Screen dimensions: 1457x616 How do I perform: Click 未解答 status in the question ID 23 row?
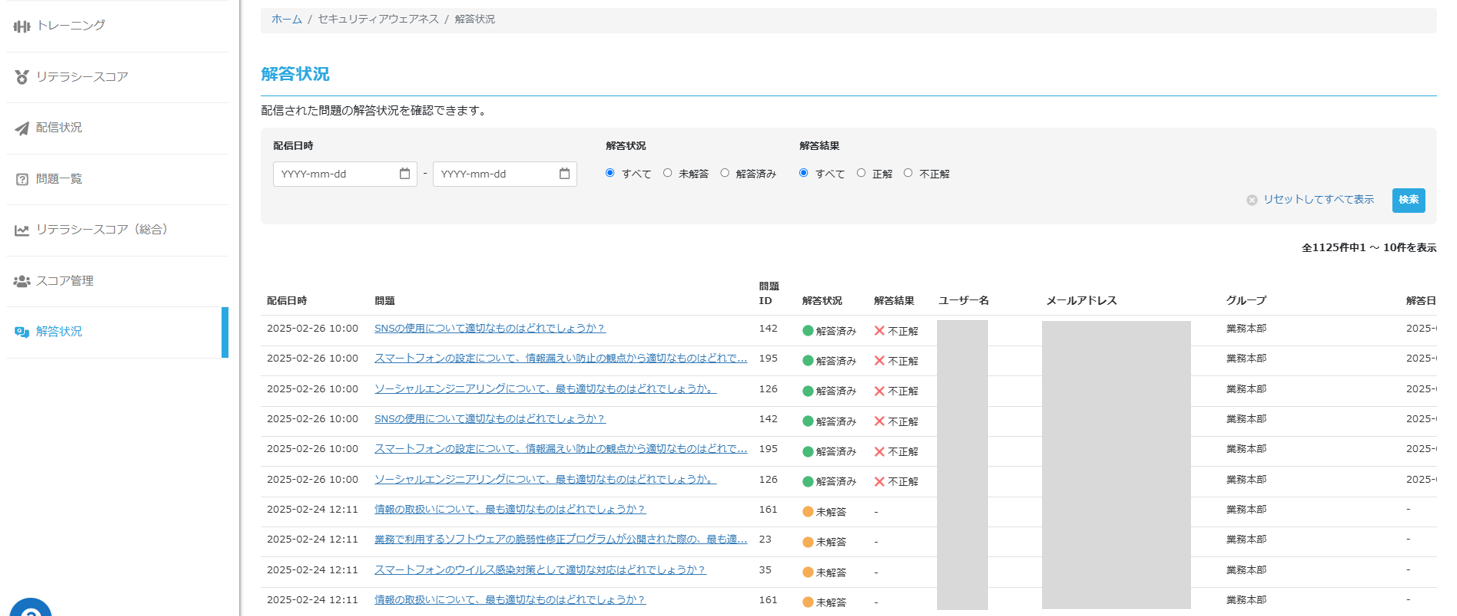coord(831,542)
